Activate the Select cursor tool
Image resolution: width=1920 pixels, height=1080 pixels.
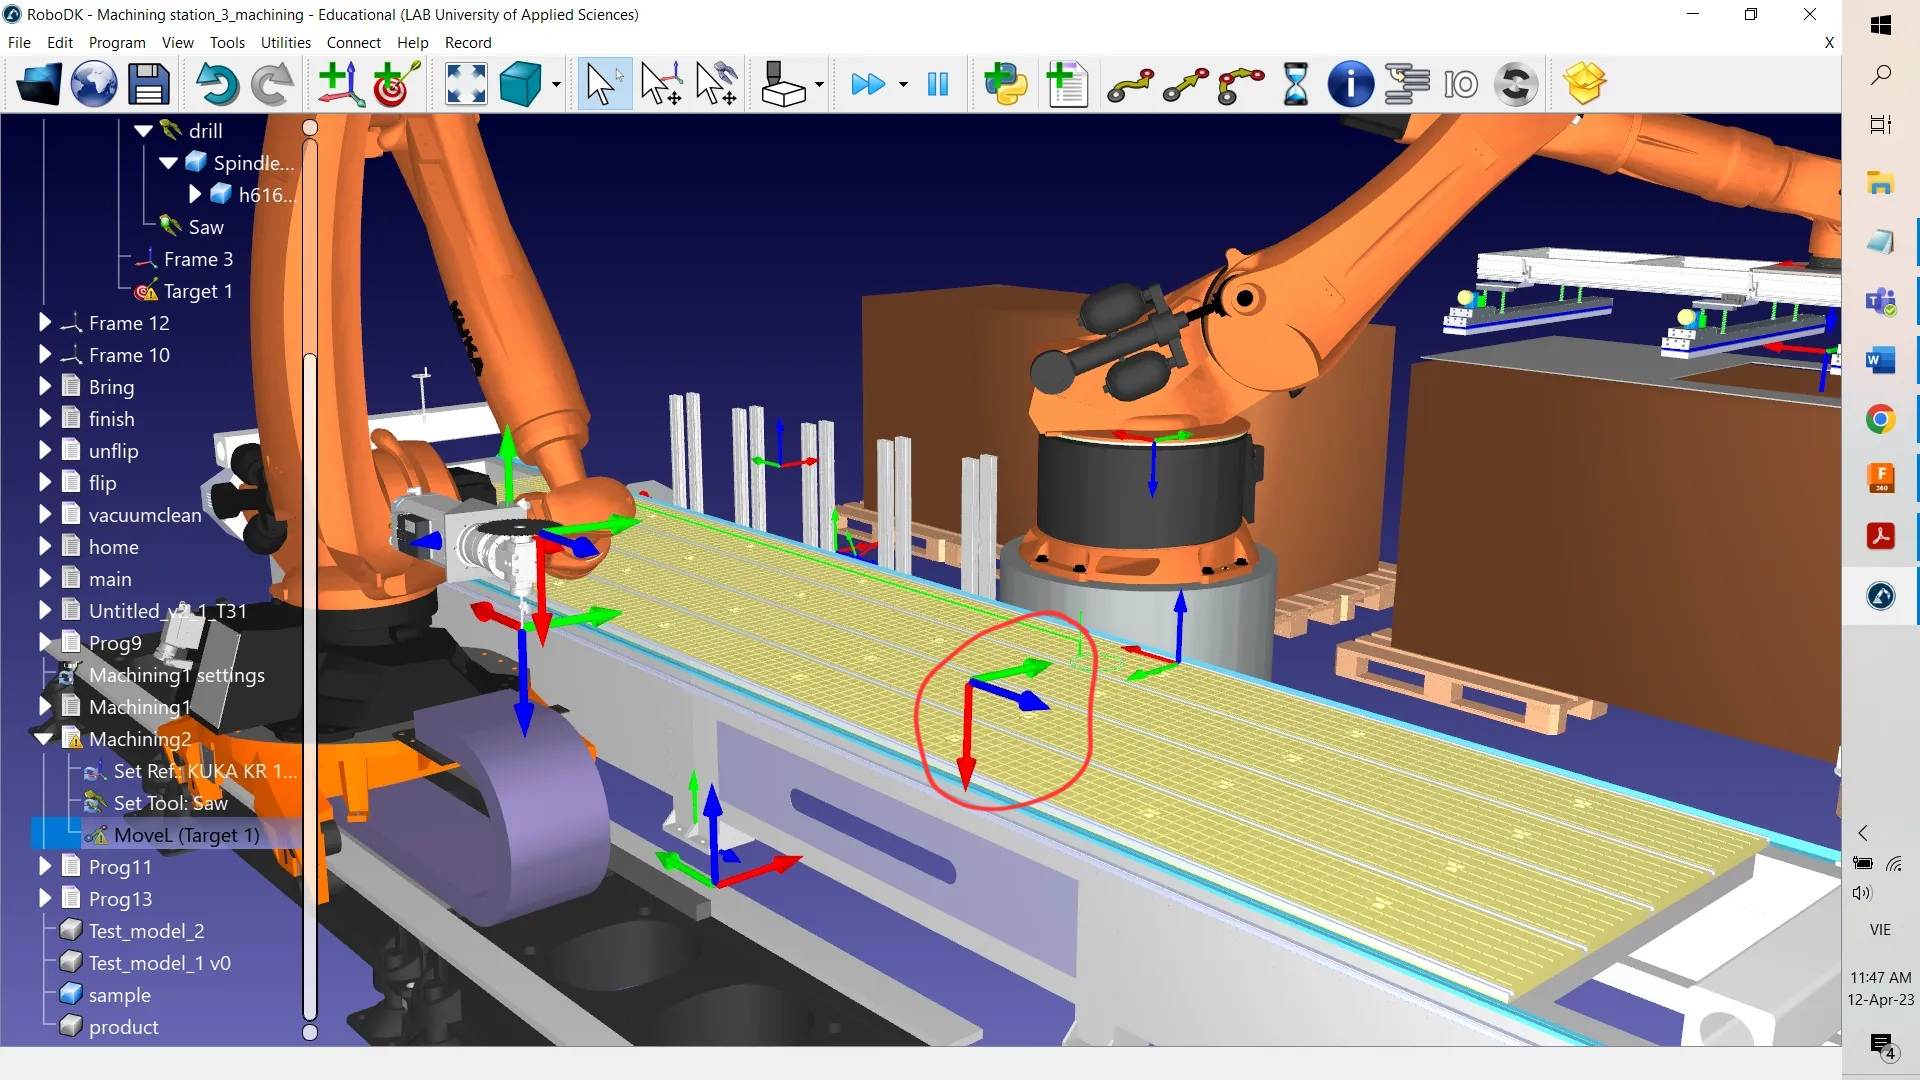pos(603,84)
